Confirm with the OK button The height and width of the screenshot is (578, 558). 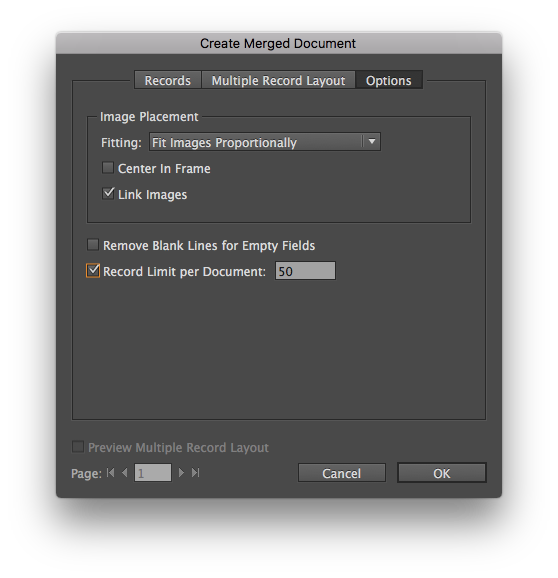click(x=442, y=473)
